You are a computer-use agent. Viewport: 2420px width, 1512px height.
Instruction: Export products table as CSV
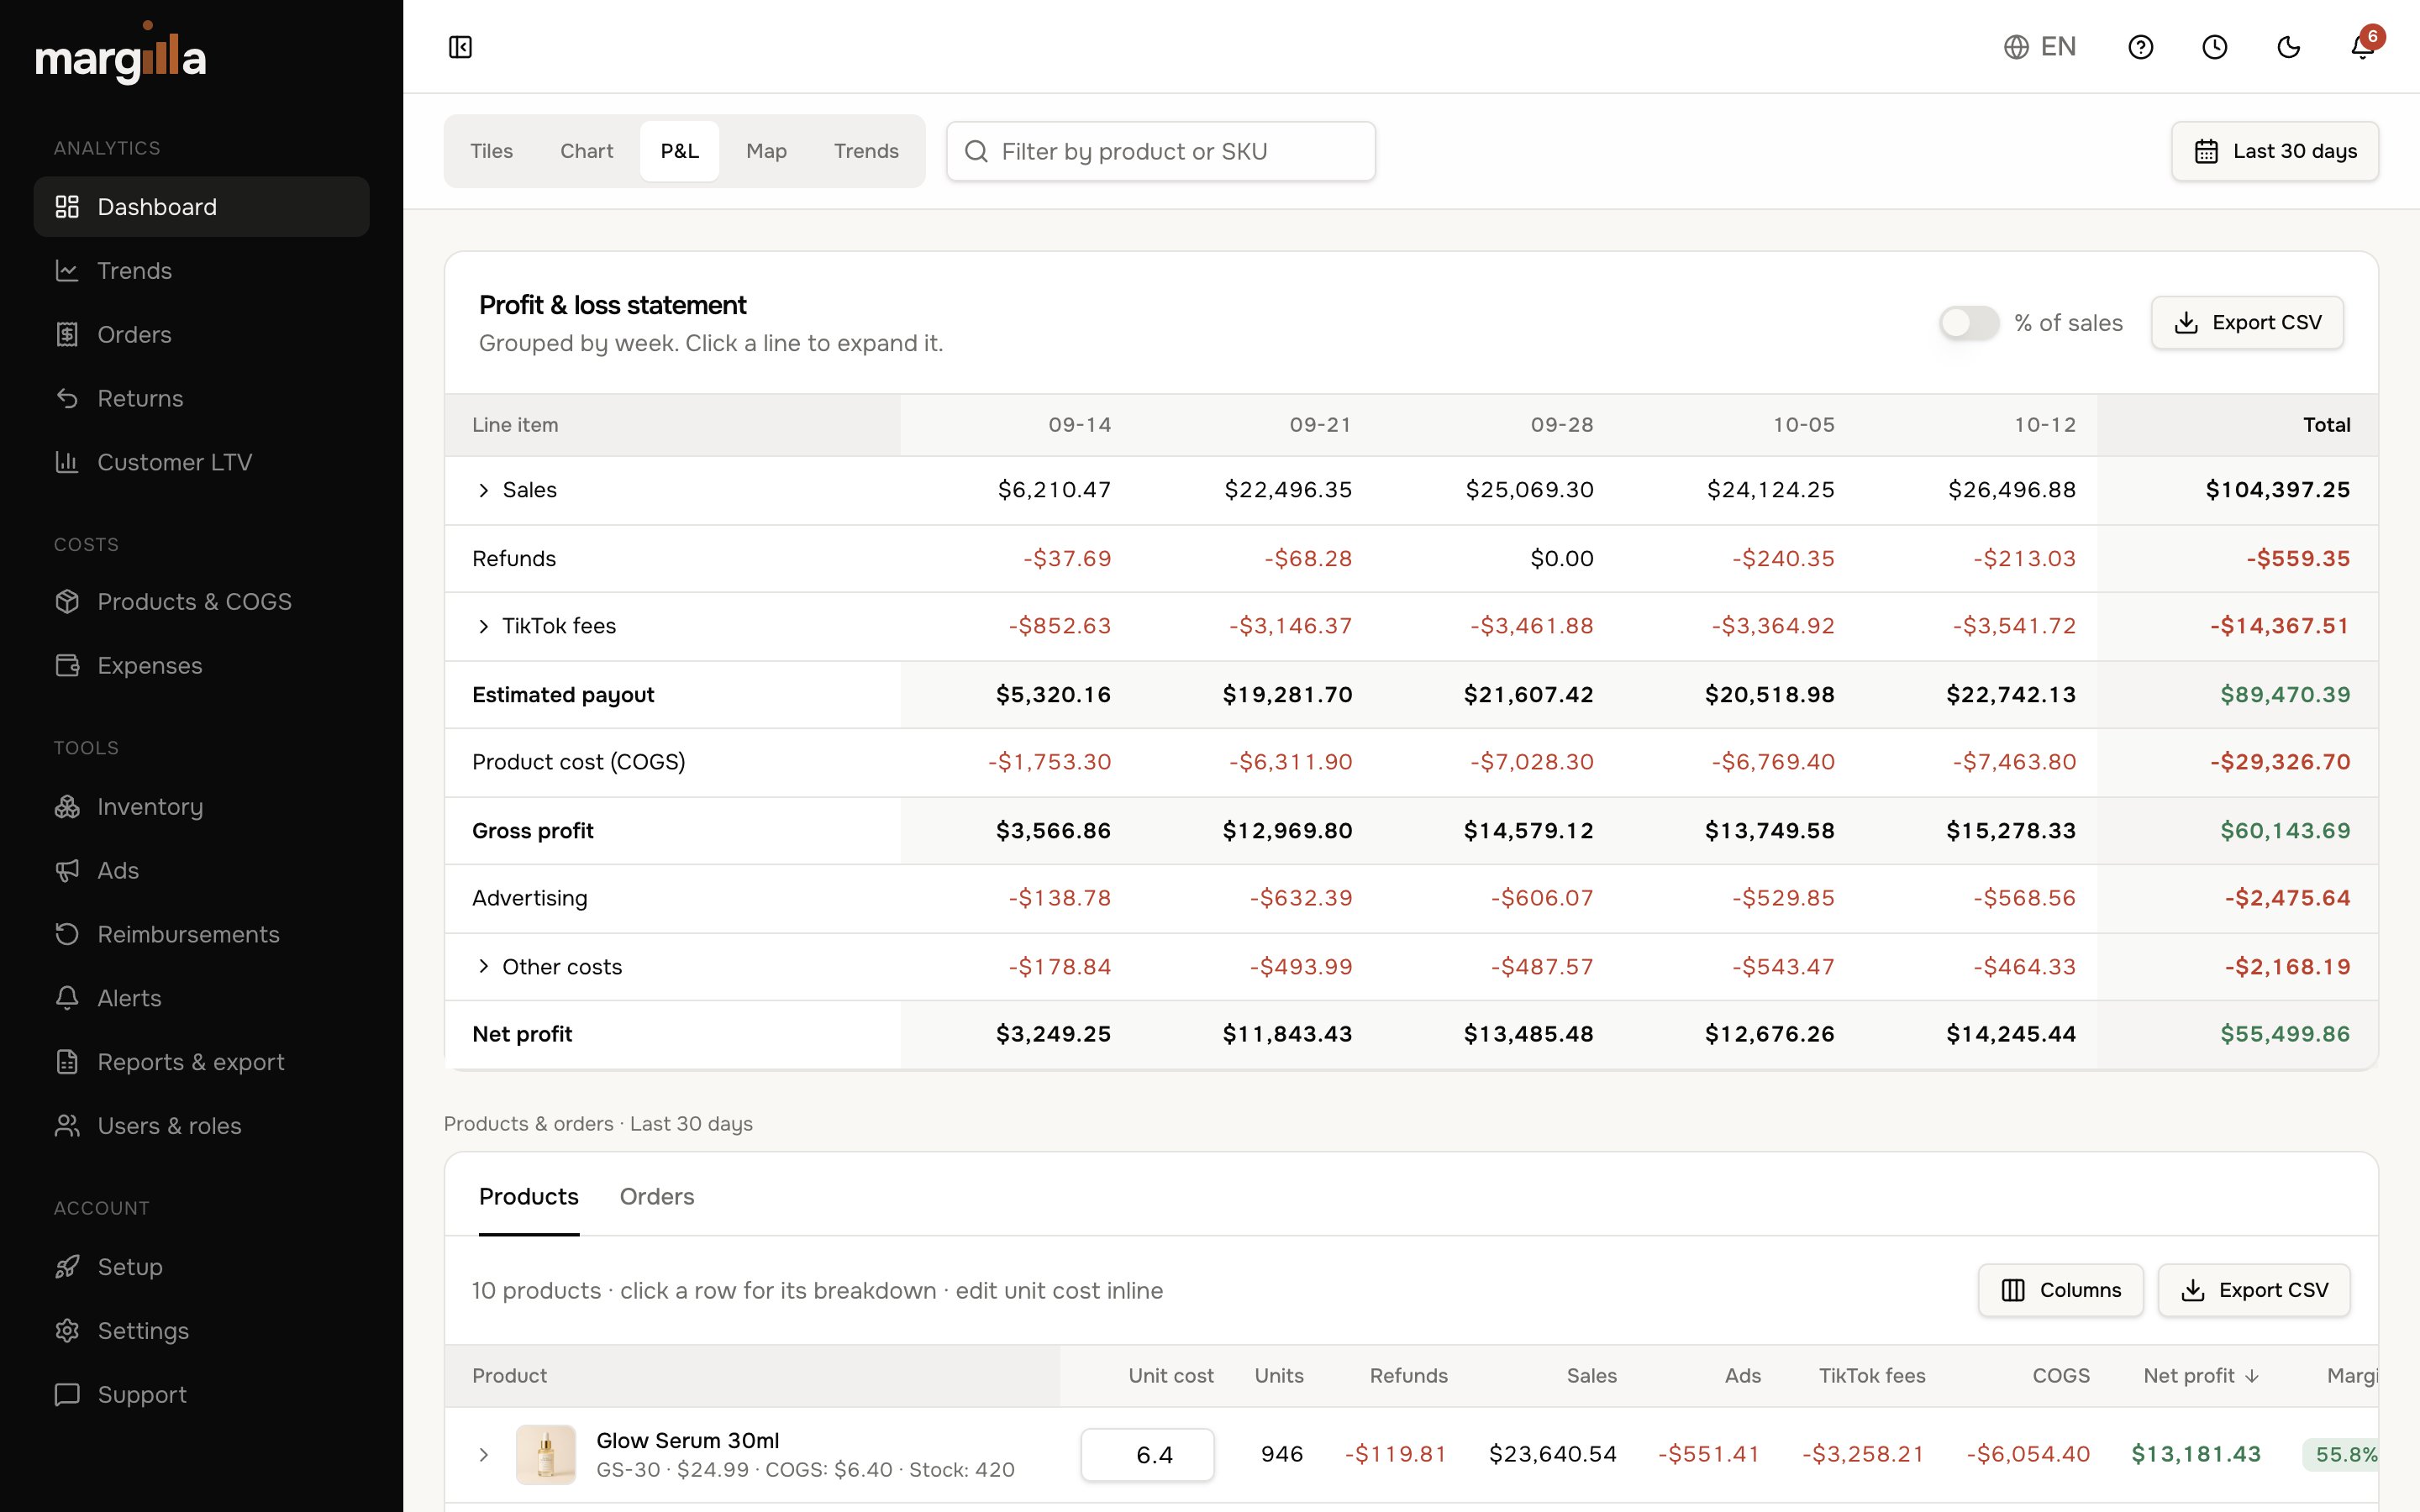(2253, 1291)
